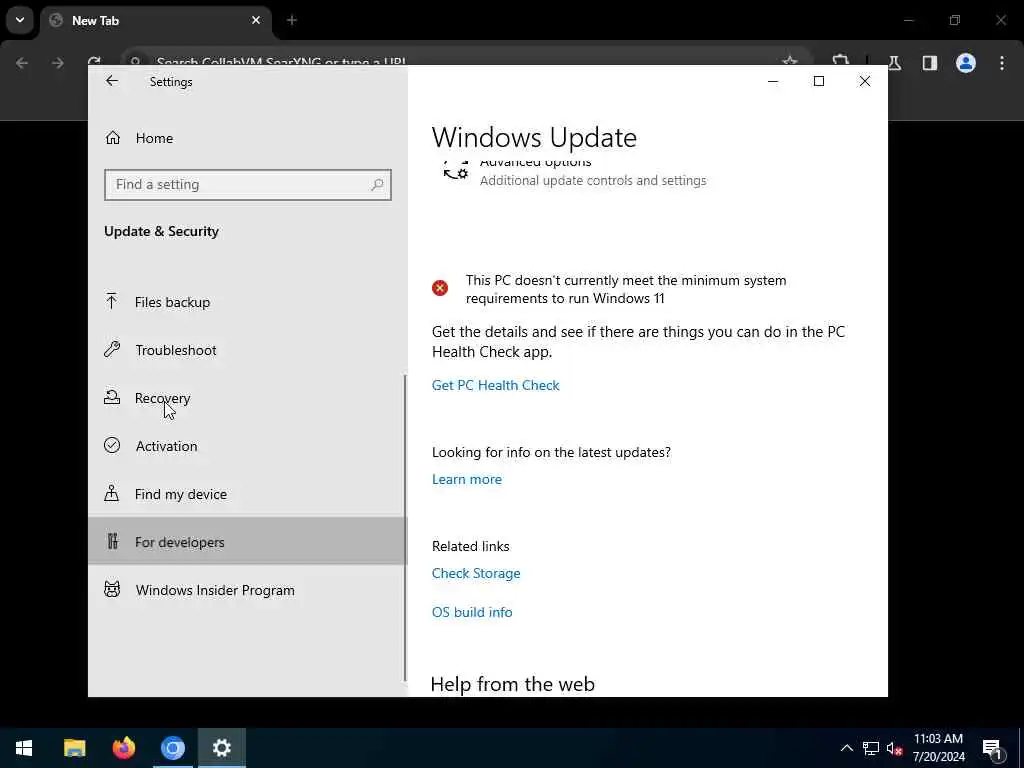Click the muted volume tray icon

pyautogui.click(x=895, y=748)
